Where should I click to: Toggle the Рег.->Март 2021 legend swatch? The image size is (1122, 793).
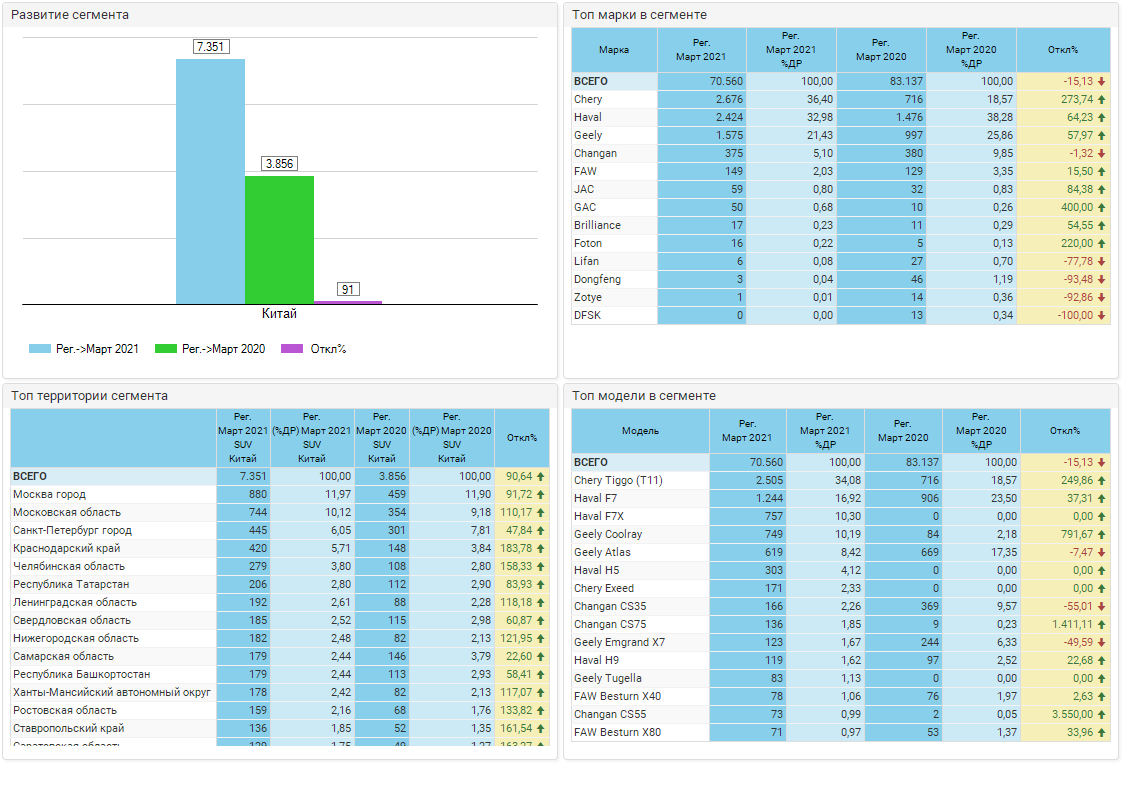click(40, 349)
